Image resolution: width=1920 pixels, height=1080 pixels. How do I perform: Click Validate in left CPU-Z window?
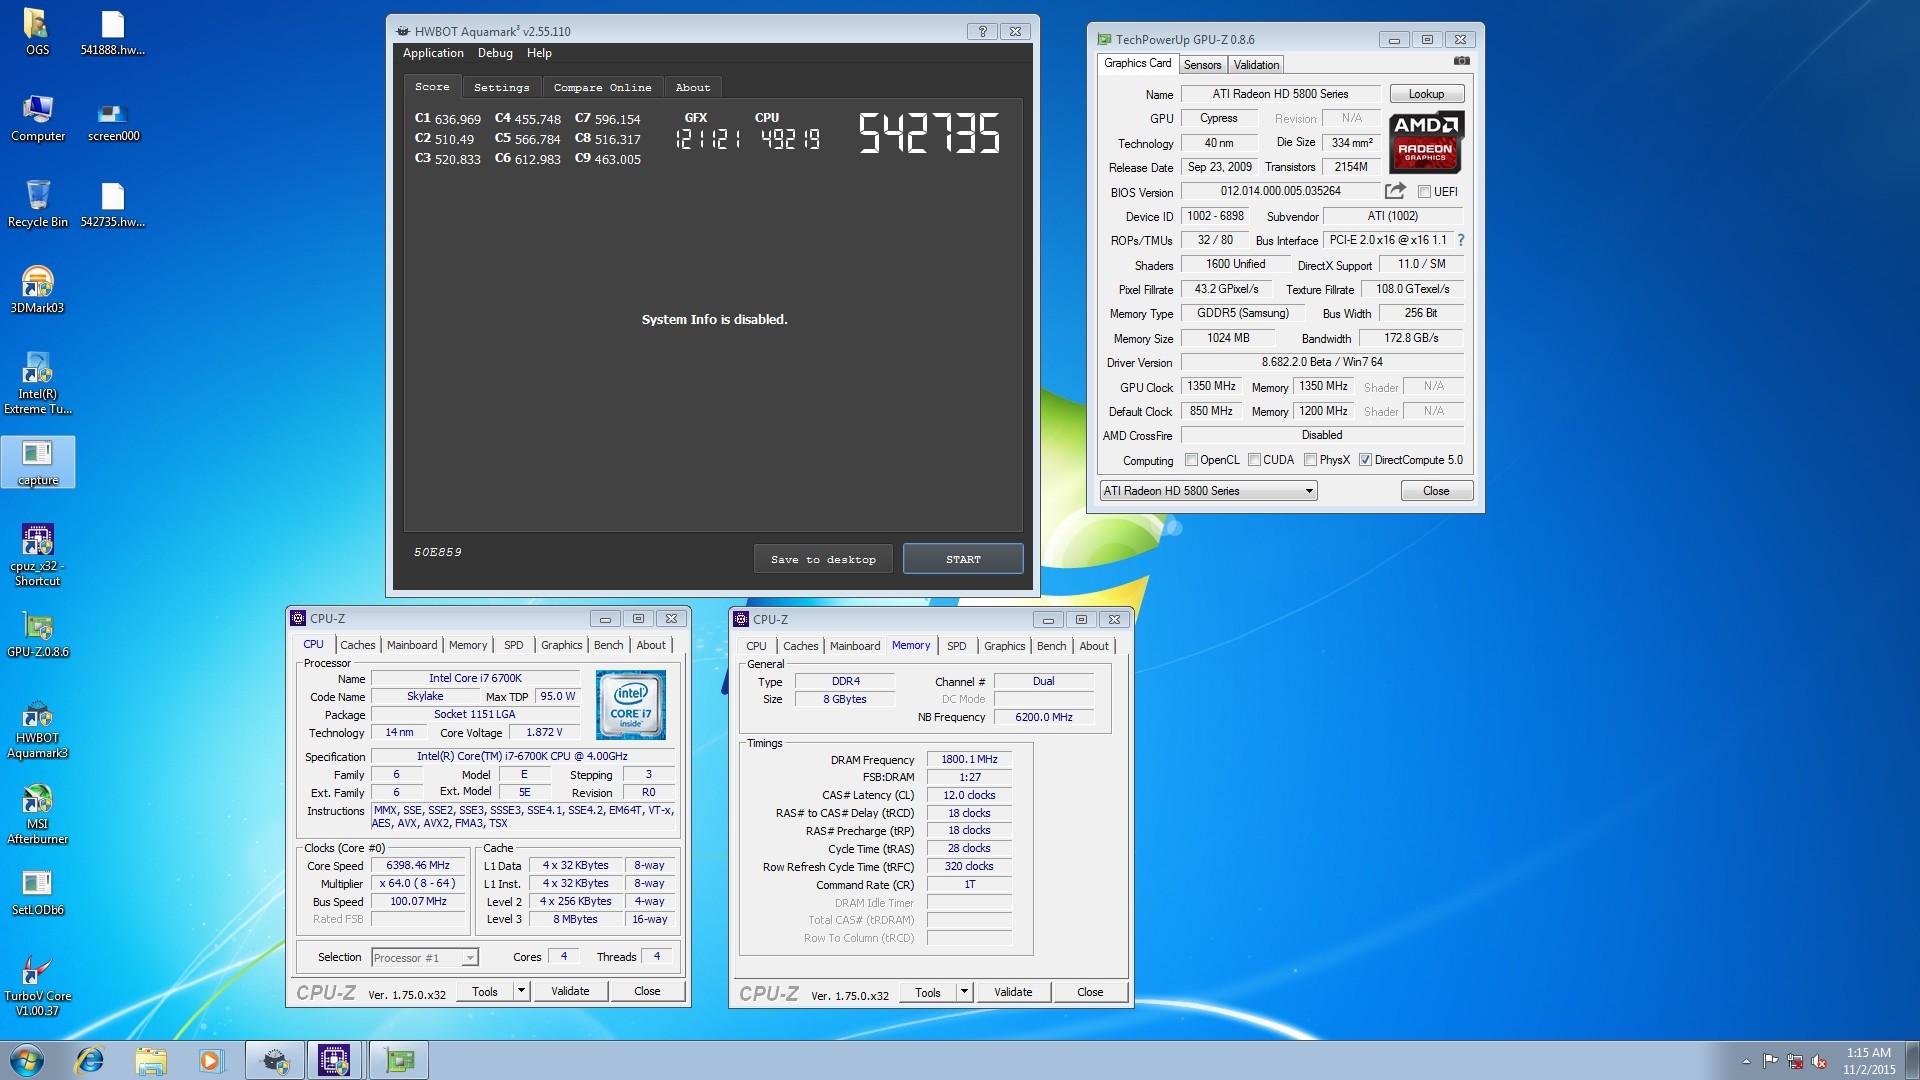(x=570, y=991)
